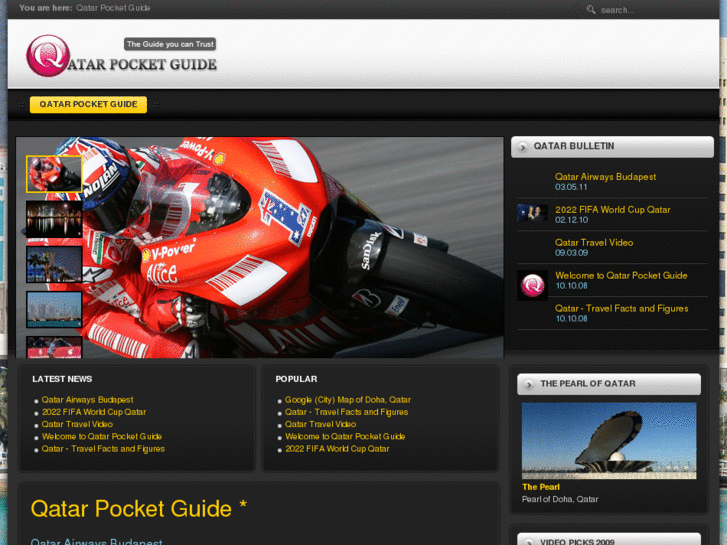Image resolution: width=727 pixels, height=545 pixels.
Task: Click the Pearl monument photo
Action: click(609, 440)
